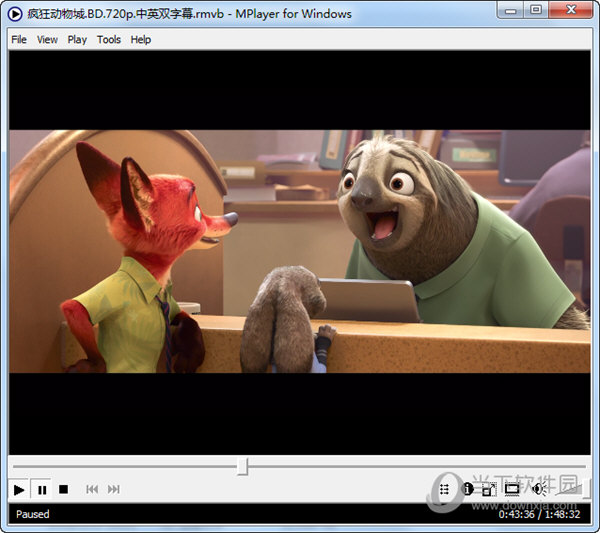Click the compact mode icon

489,489
